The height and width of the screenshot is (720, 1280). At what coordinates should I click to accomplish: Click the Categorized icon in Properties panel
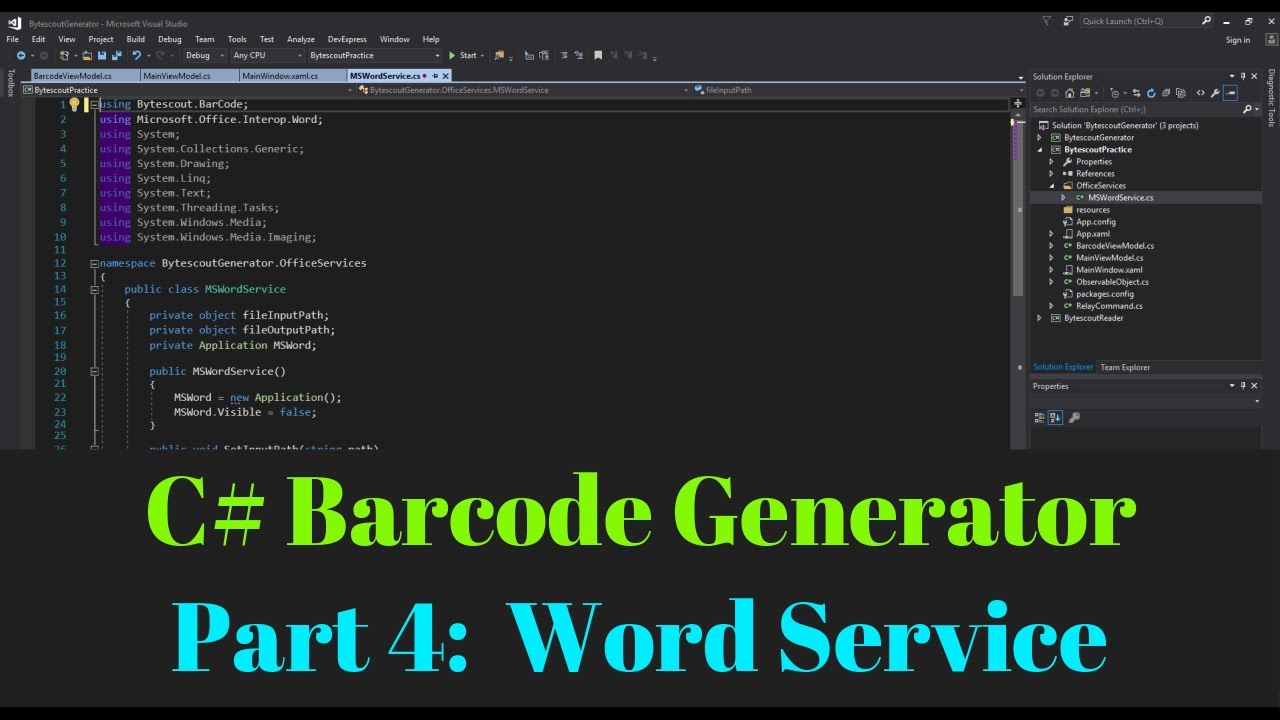(1039, 417)
